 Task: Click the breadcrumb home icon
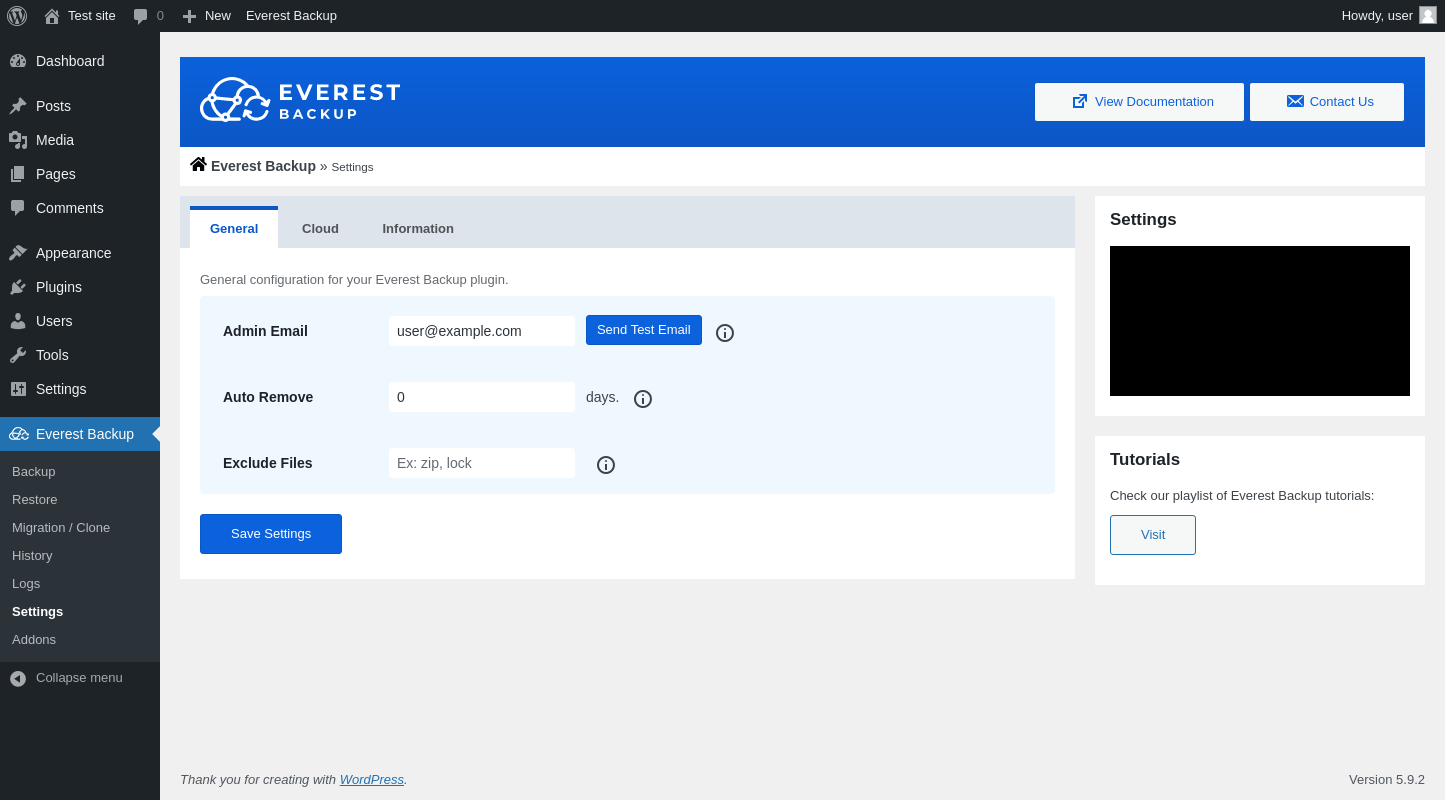tap(198, 164)
